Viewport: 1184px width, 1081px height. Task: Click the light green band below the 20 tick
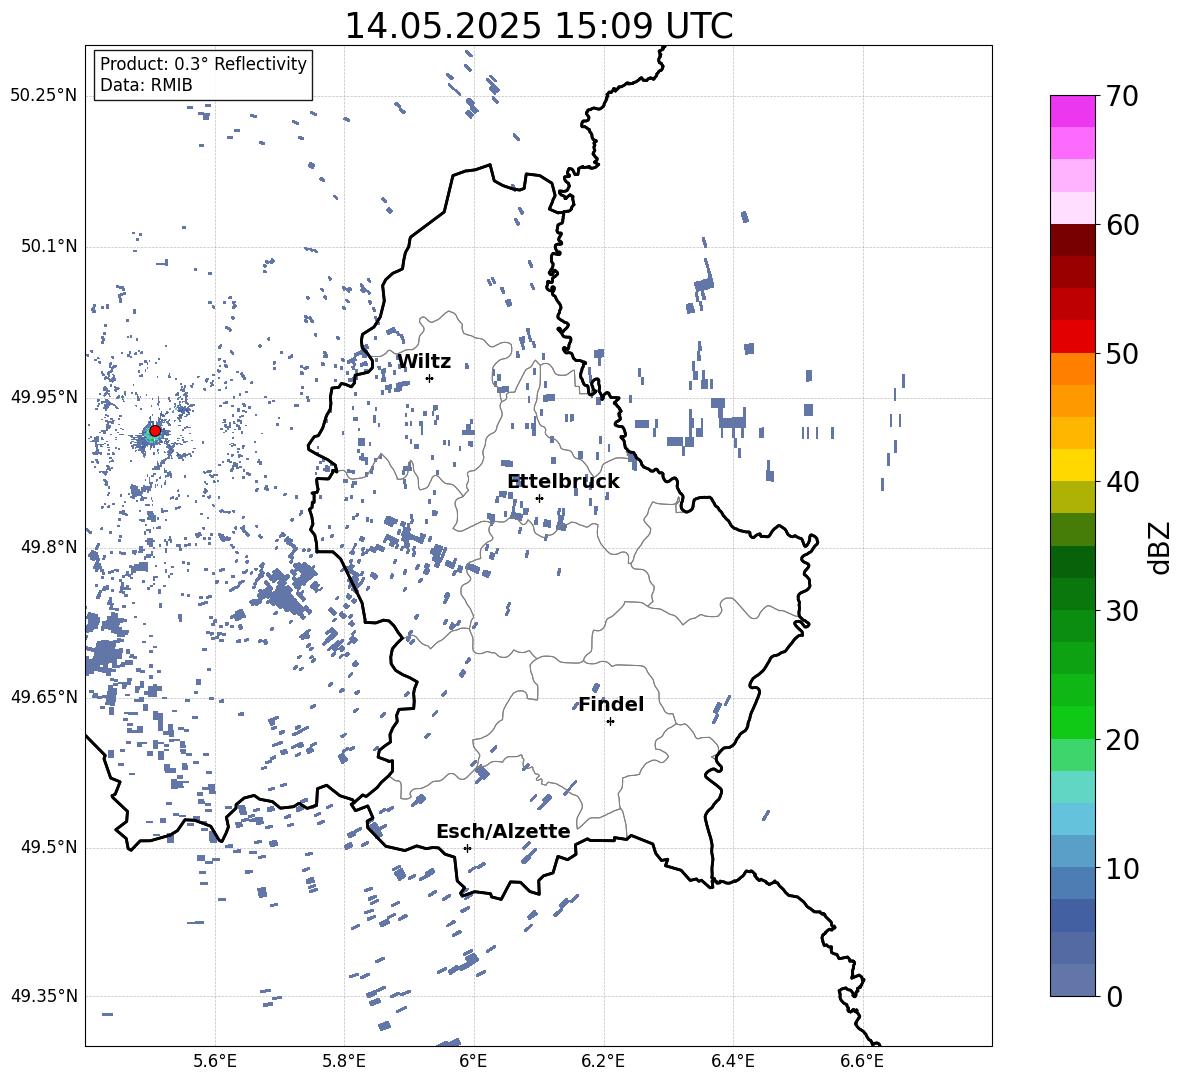point(1073,754)
